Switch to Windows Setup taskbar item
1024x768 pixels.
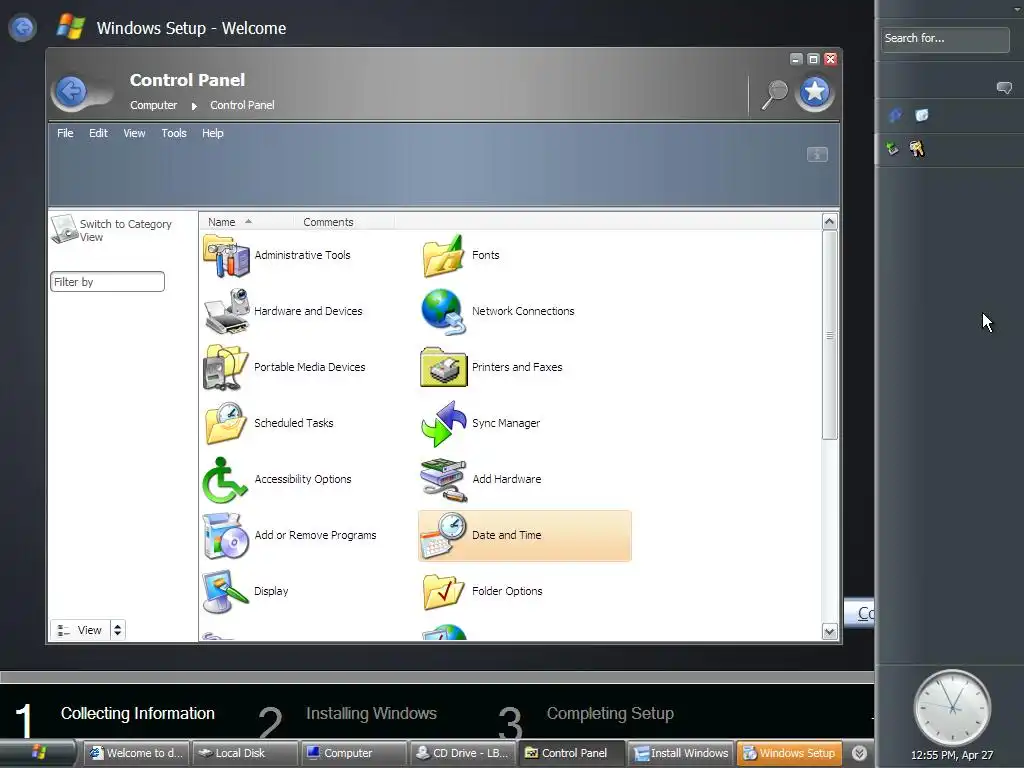coord(789,753)
